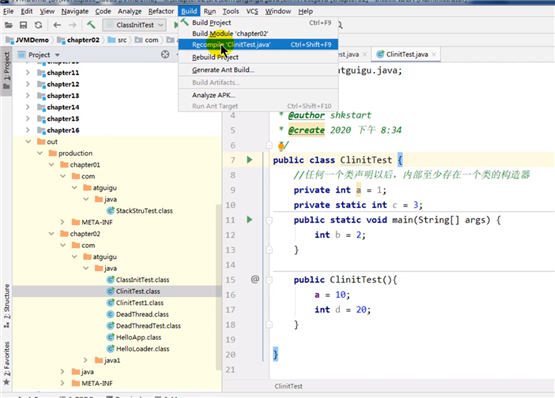
Task: Click the @ gutter icon on line 15
Action: [255, 279]
